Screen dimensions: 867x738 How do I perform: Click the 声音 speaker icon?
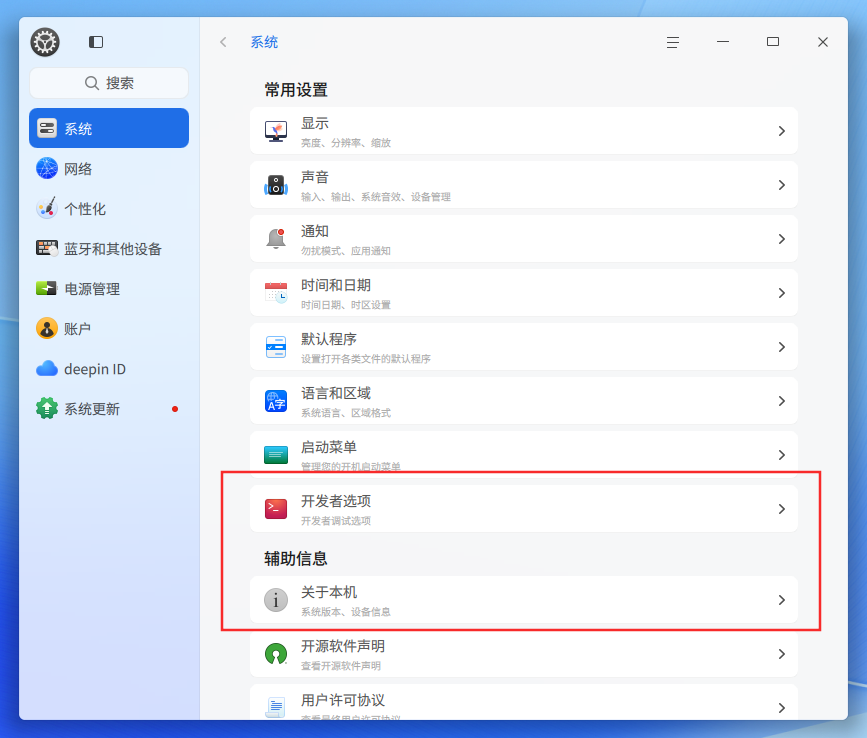(x=276, y=185)
